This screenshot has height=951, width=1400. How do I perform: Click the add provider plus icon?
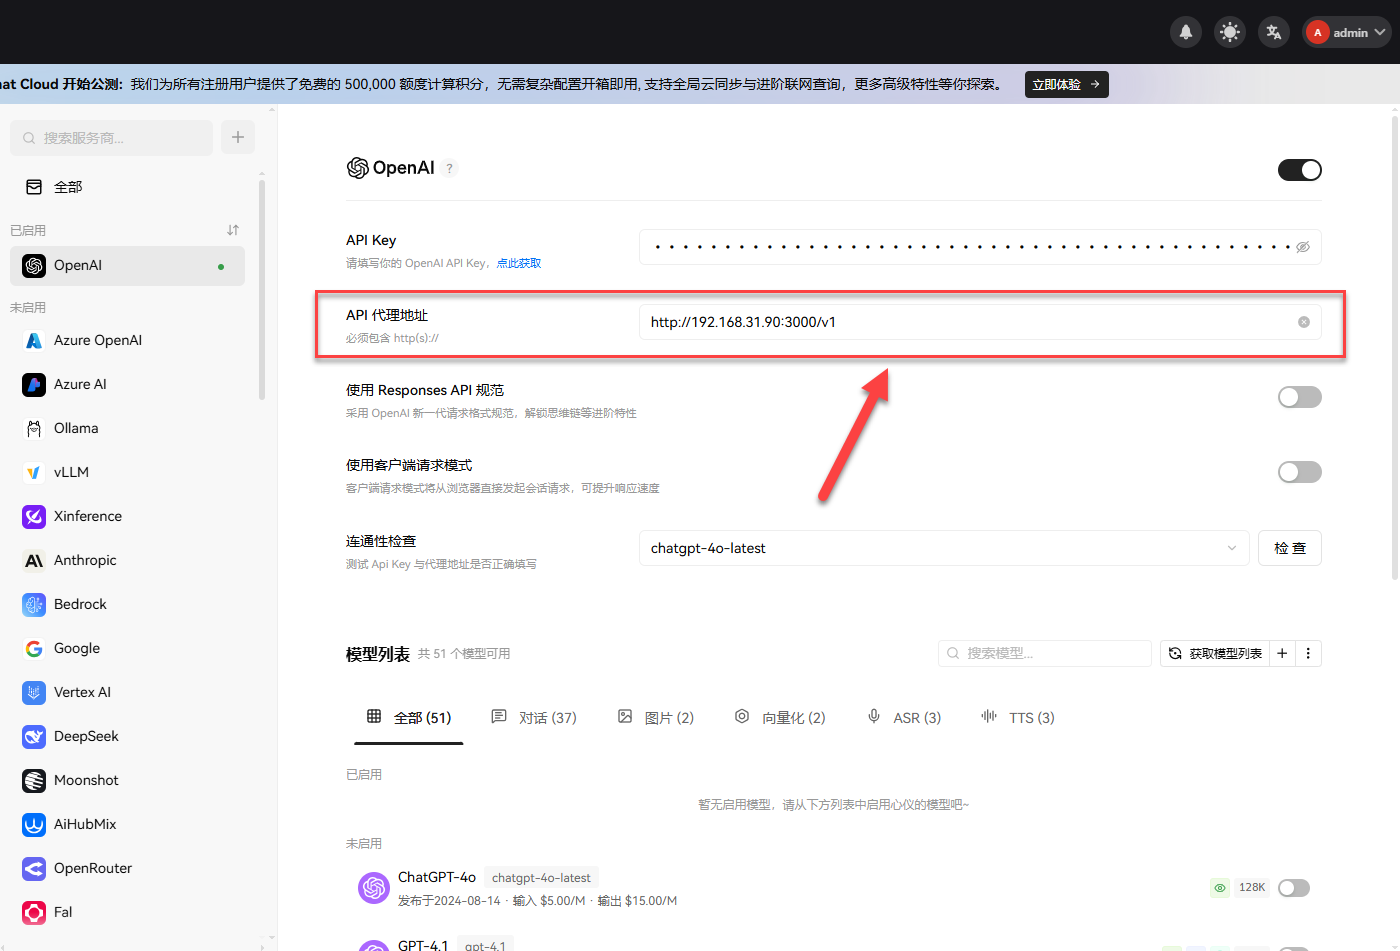coord(237,137)
